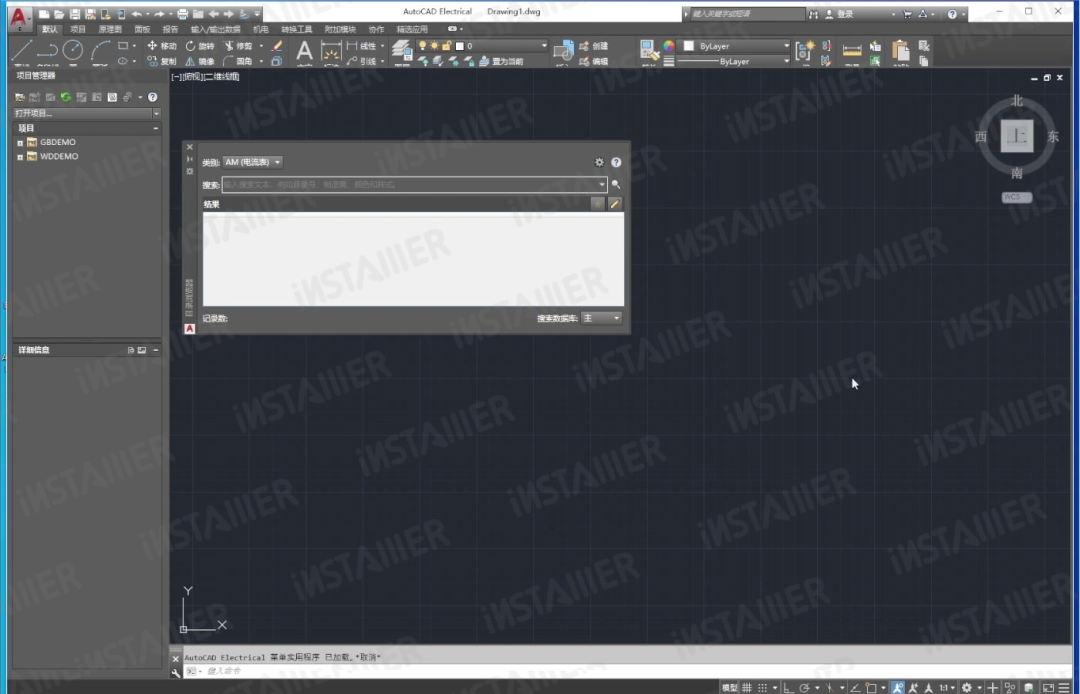Click the 编辑 block button
Screen dimensions: 1080x694
tap(594, 61)
